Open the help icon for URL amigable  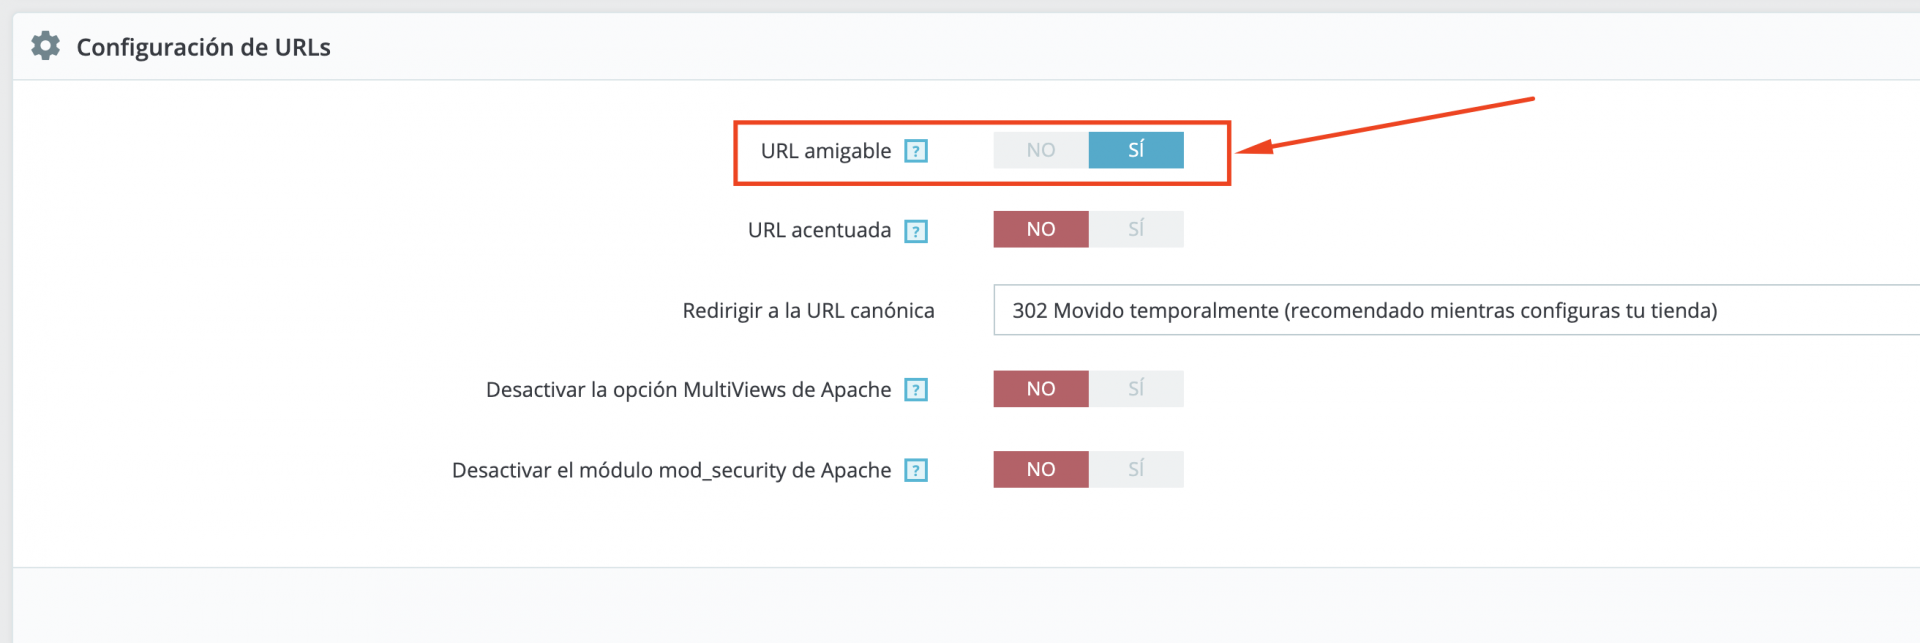916,151
